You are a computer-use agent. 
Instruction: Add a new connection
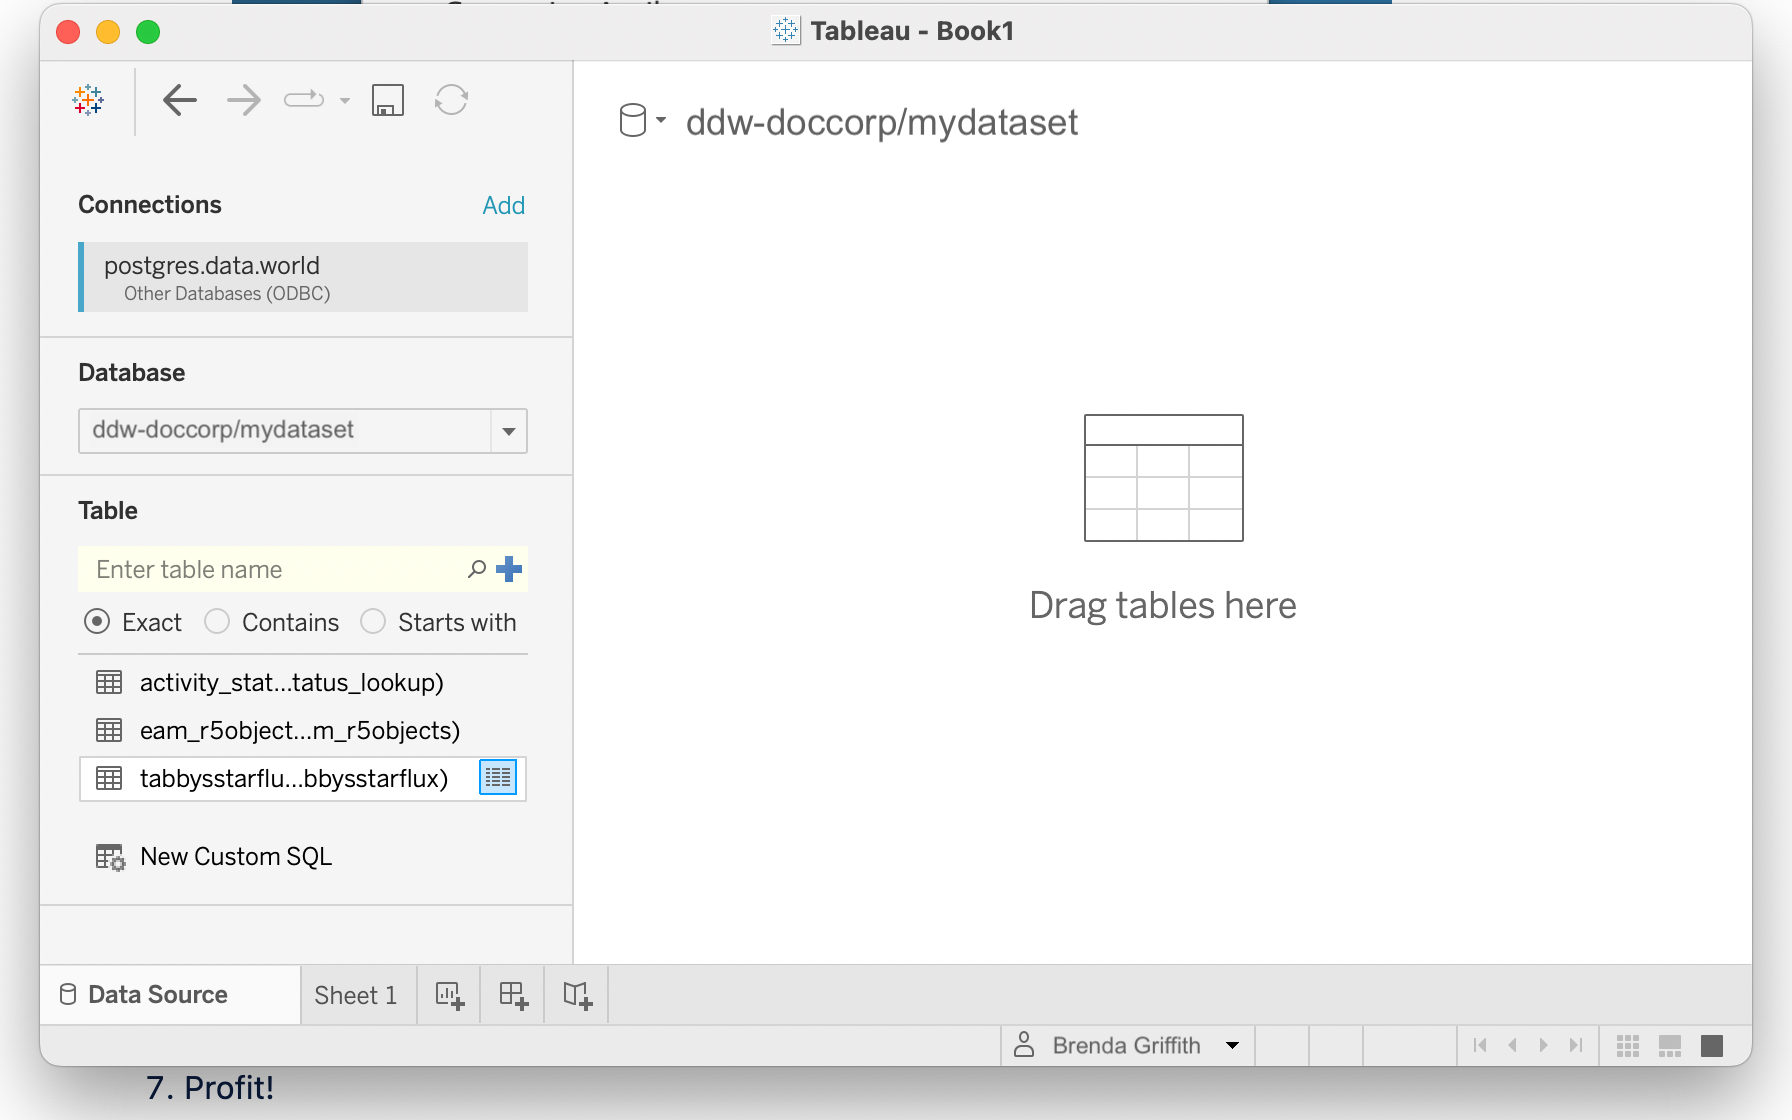point(503,205)
